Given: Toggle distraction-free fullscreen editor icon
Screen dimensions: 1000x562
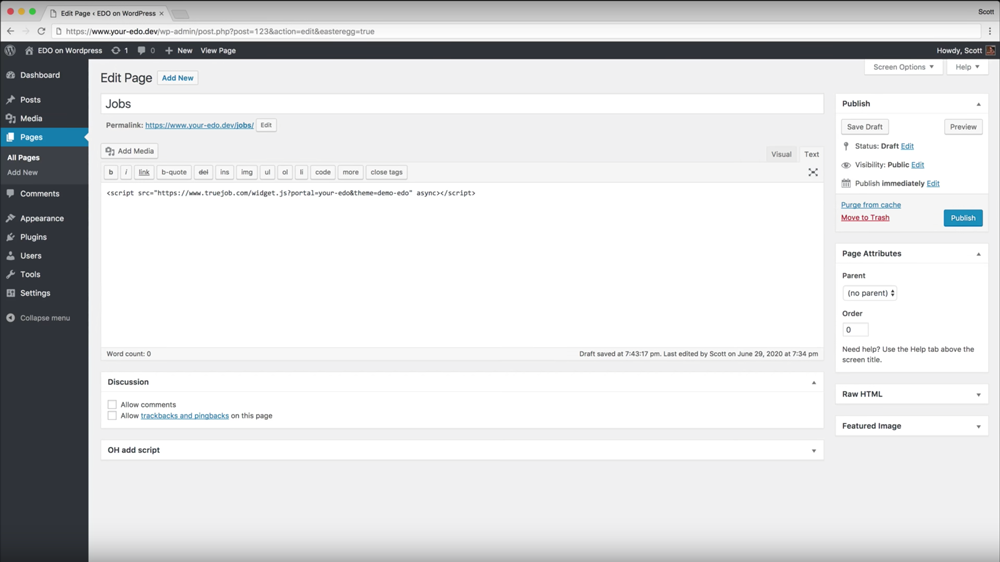Looking at the screenshot, I should pos(813,172).
